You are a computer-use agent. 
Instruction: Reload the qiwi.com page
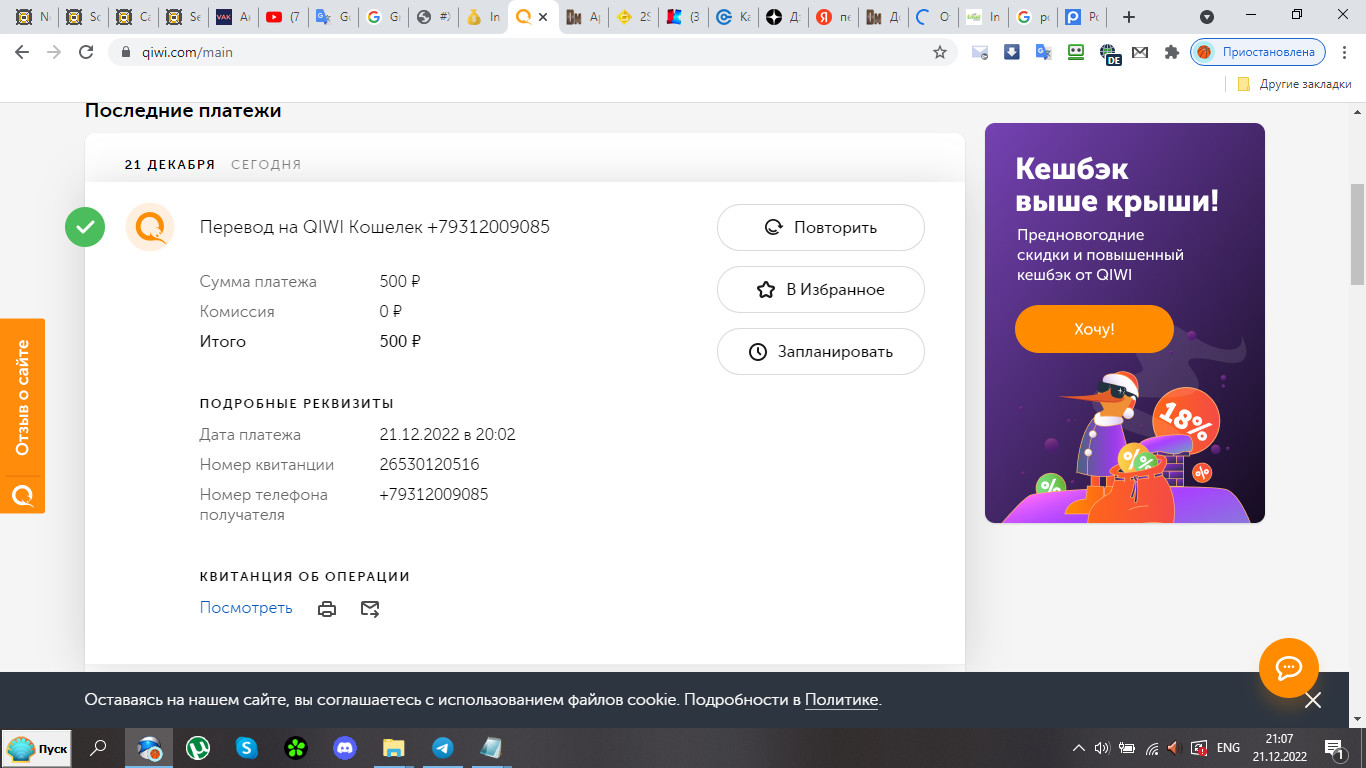pyautogui.click(x=86, y=52)
